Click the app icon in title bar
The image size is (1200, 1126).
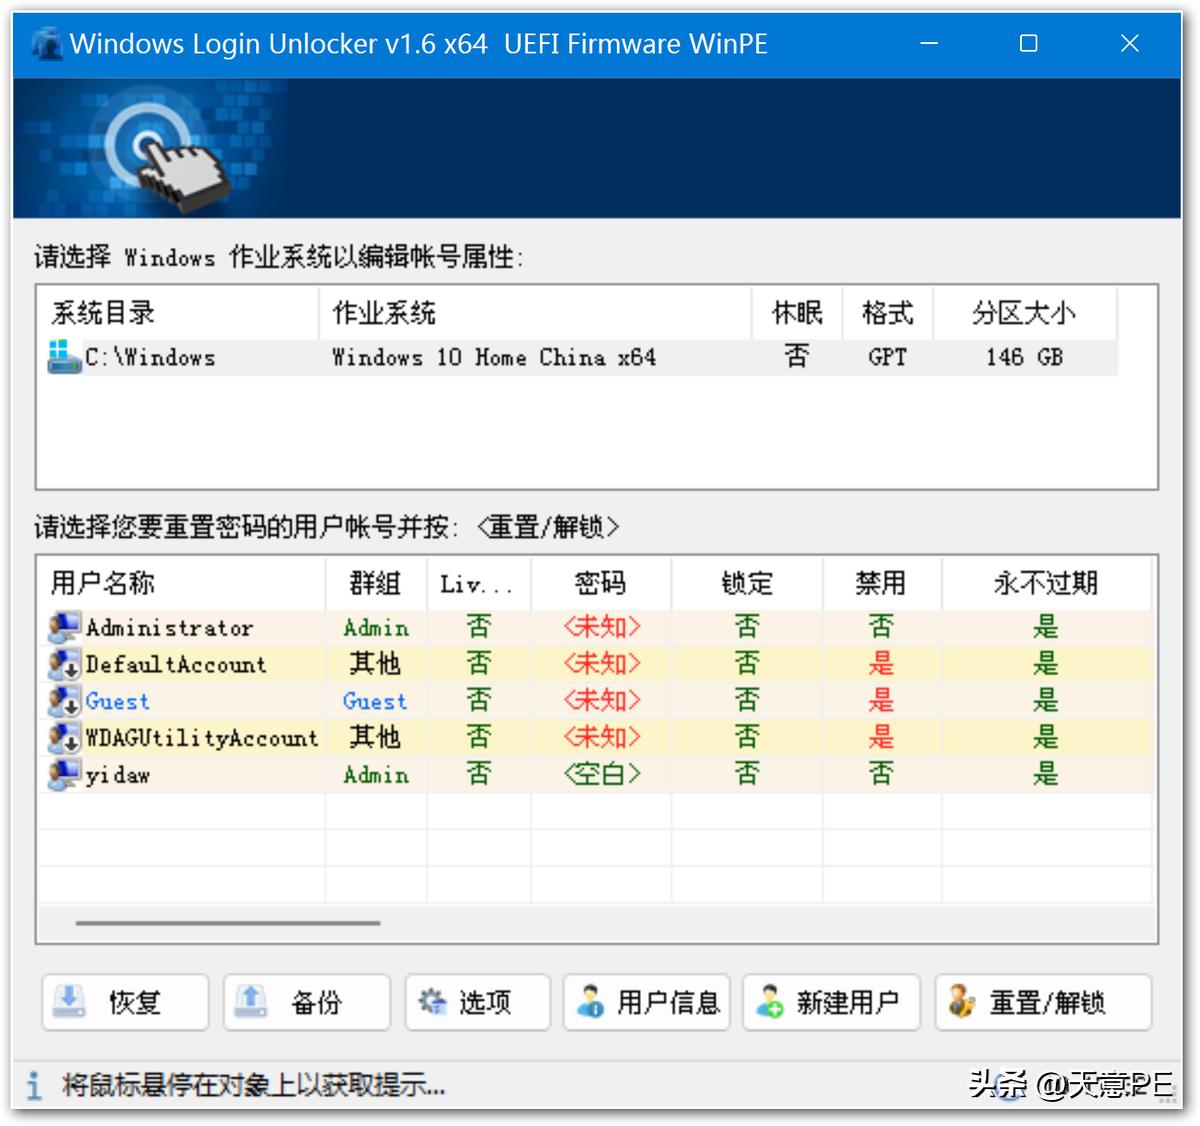47,44
